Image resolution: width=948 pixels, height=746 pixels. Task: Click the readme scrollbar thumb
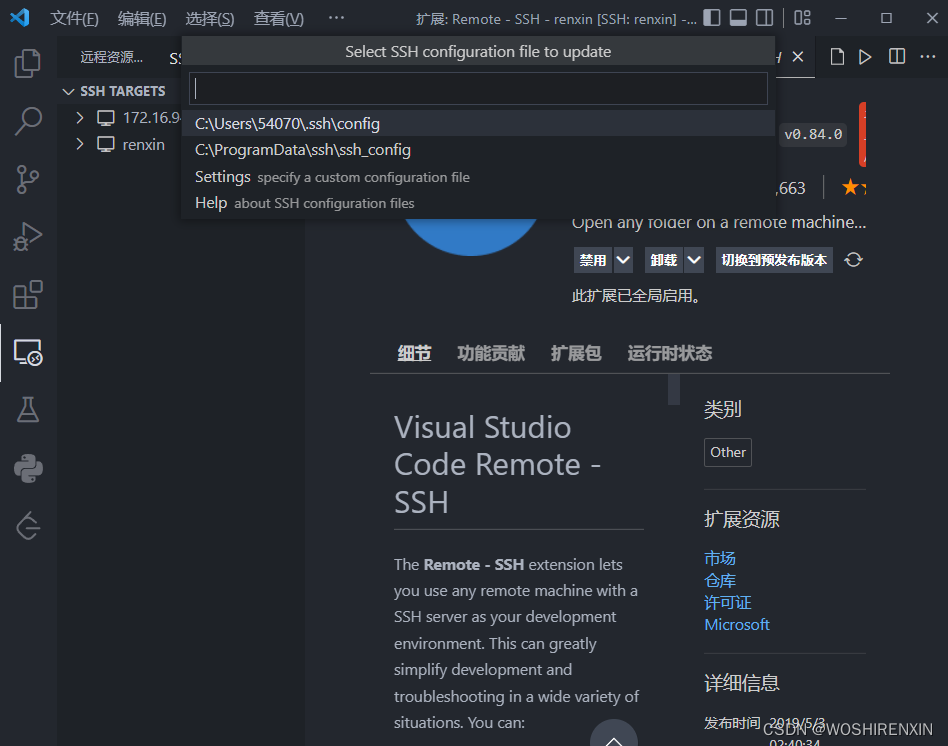(x=674, y=389)
